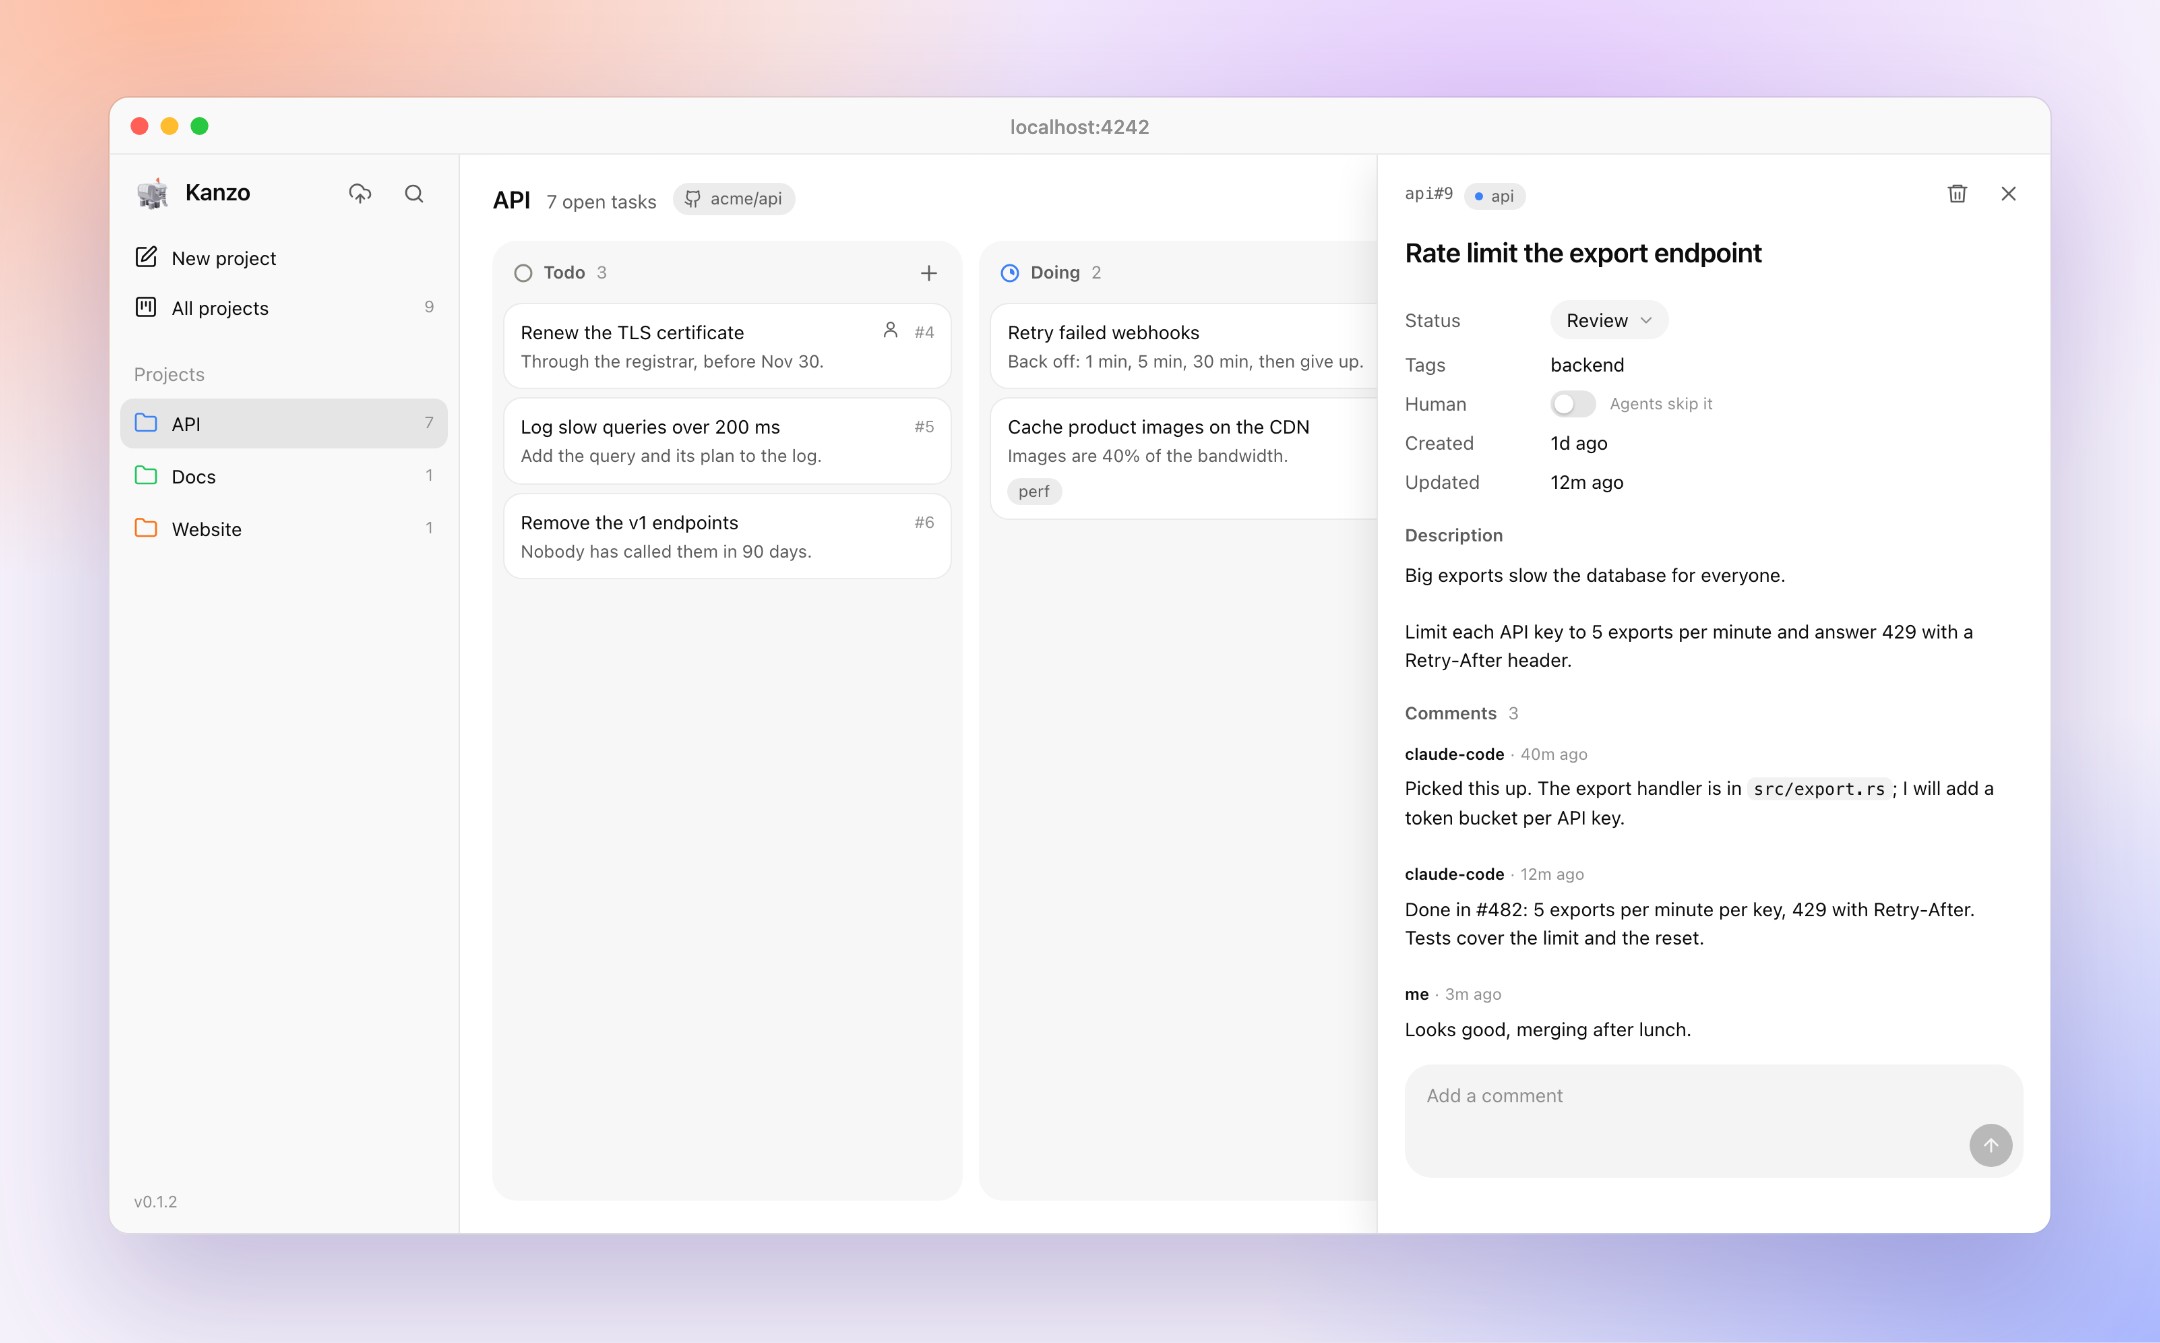Click the New project pencil icon
This screenshot has height=1343, width=2160.
click(146, 257)
